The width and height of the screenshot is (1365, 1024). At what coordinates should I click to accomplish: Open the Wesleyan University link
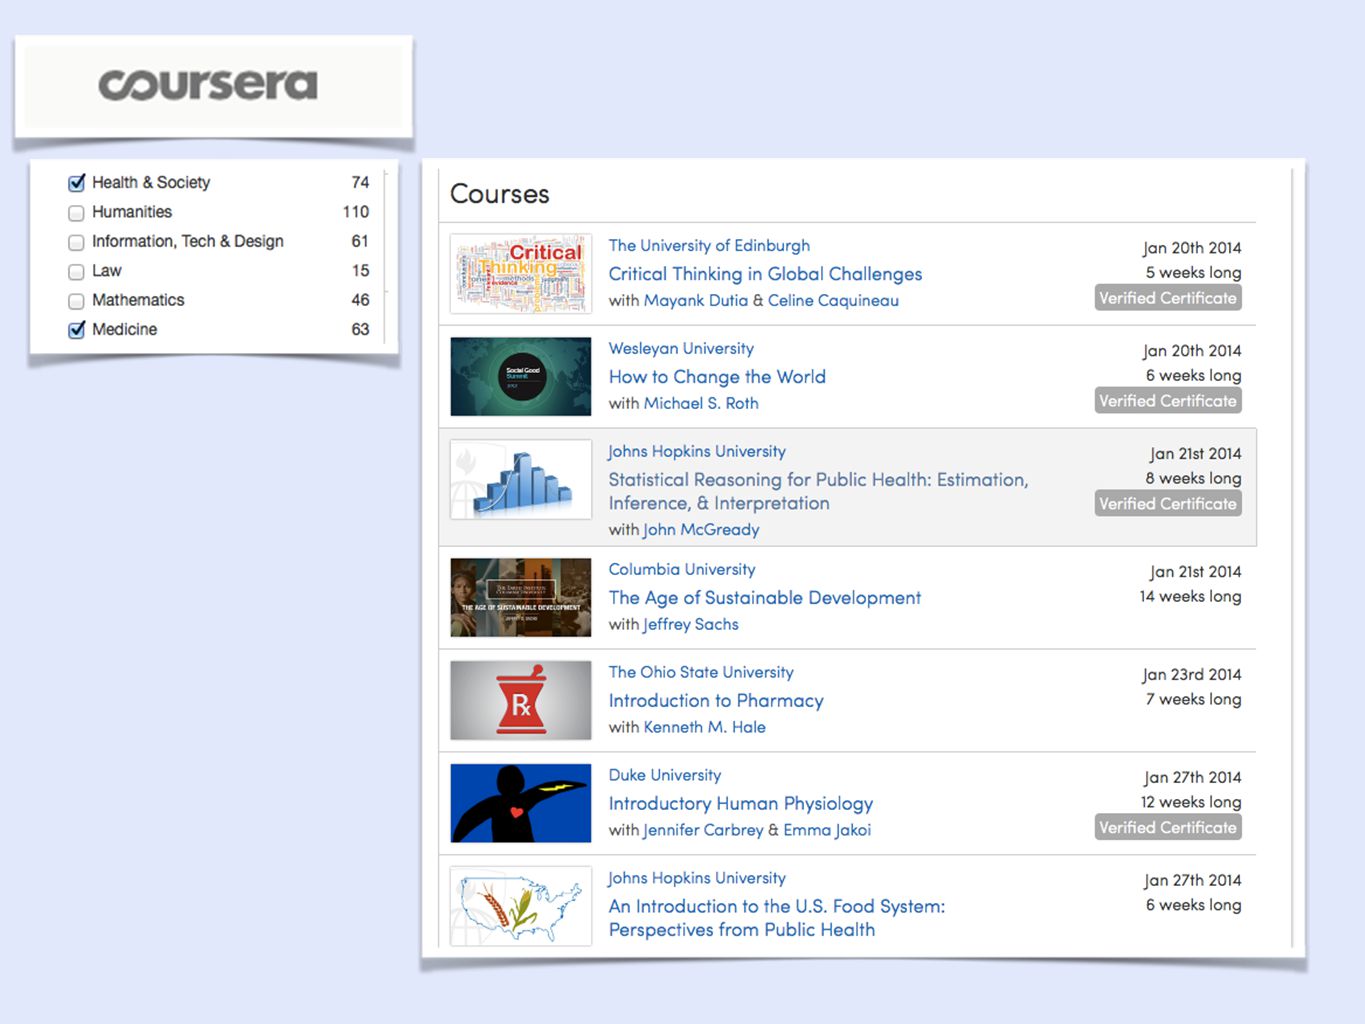tap(681, 348)
